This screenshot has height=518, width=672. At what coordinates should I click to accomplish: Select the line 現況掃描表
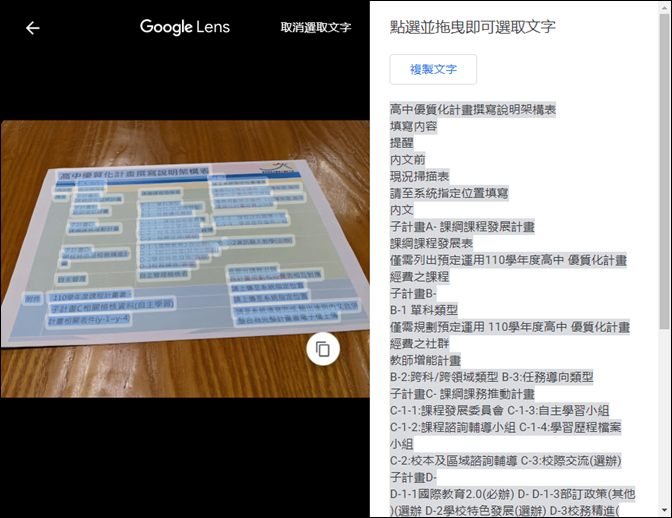[x=419, y=177]
